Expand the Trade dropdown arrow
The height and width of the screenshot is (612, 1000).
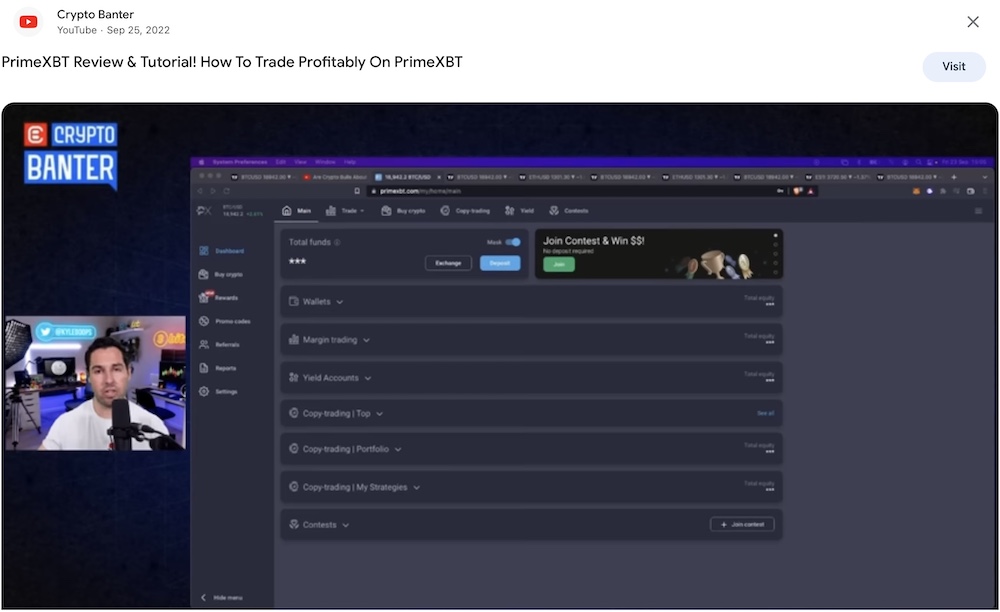pyautogui.click(x=362, y=211)
